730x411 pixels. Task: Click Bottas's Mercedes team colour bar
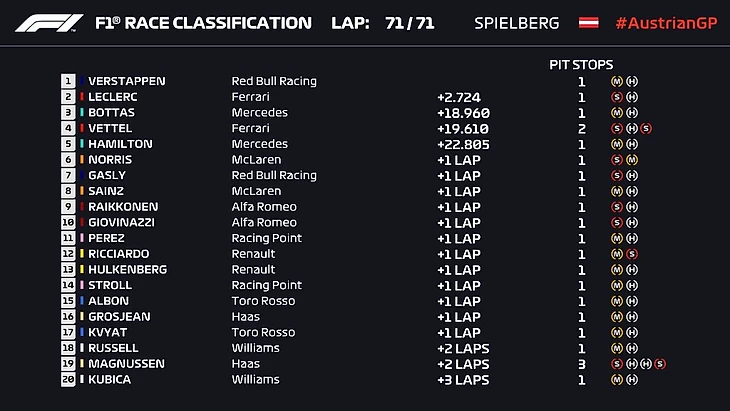coord(81,113)
